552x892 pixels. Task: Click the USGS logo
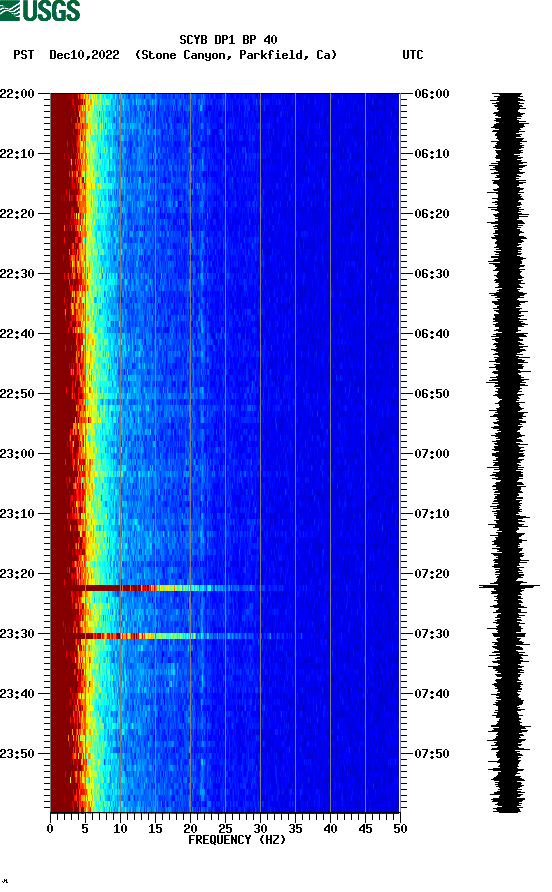click(x=40, y=10)
